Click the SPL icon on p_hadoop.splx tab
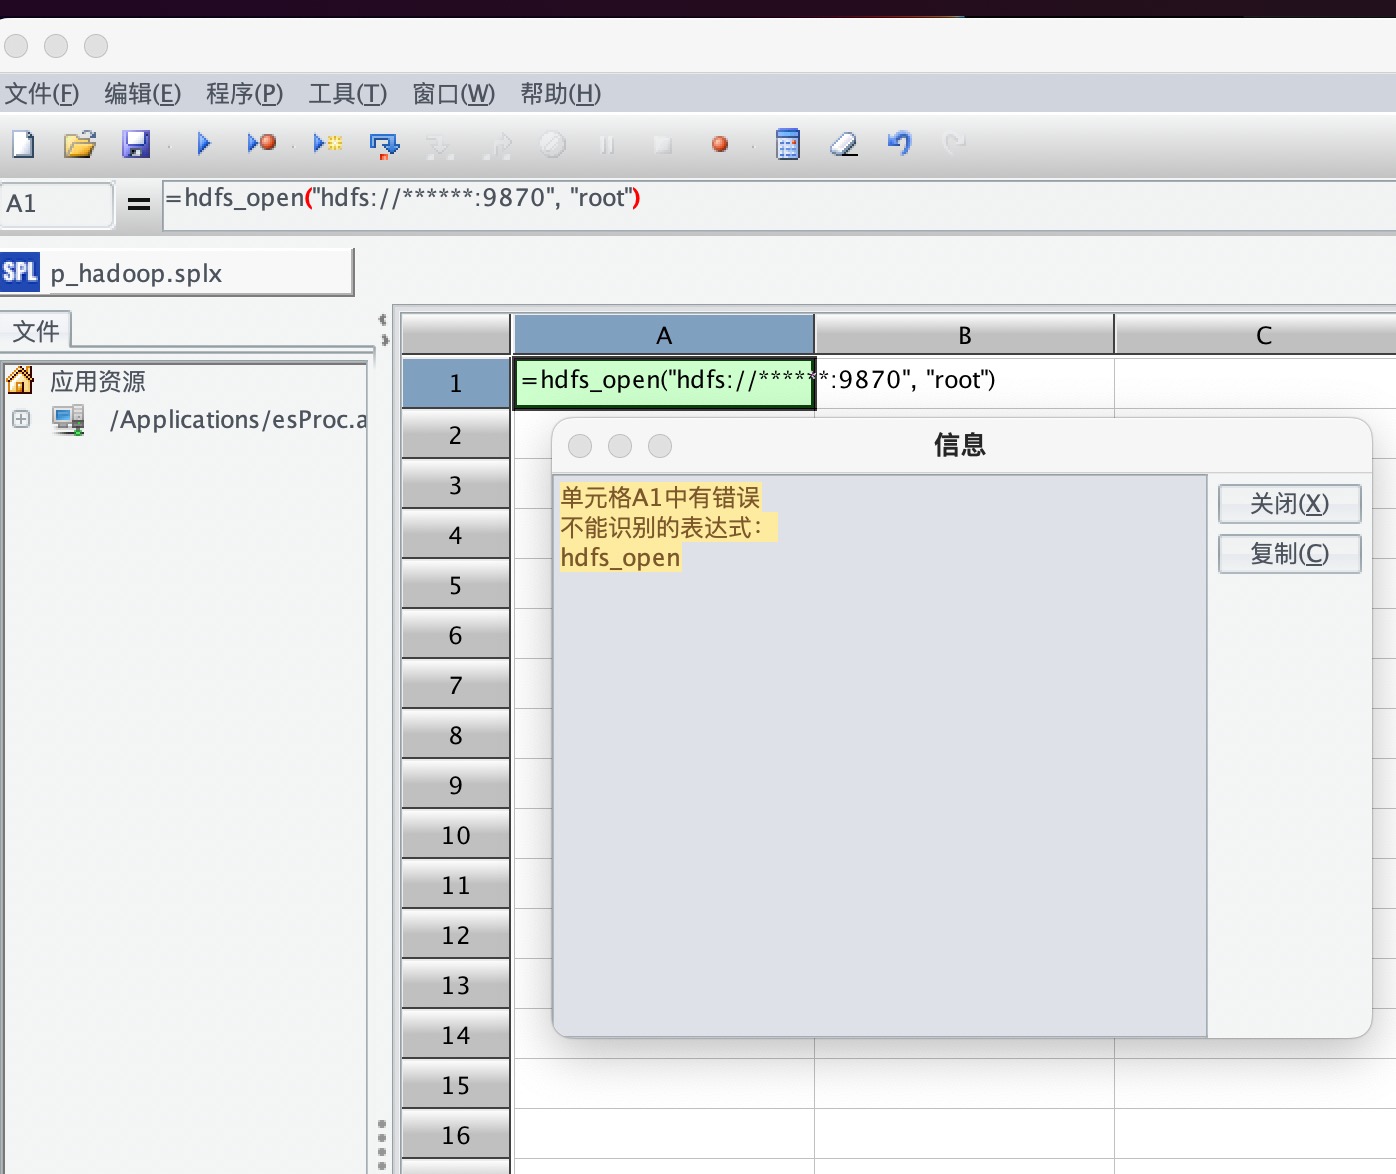The width and height of the screenshot is (1396, 1174). (x=21, y=272)
